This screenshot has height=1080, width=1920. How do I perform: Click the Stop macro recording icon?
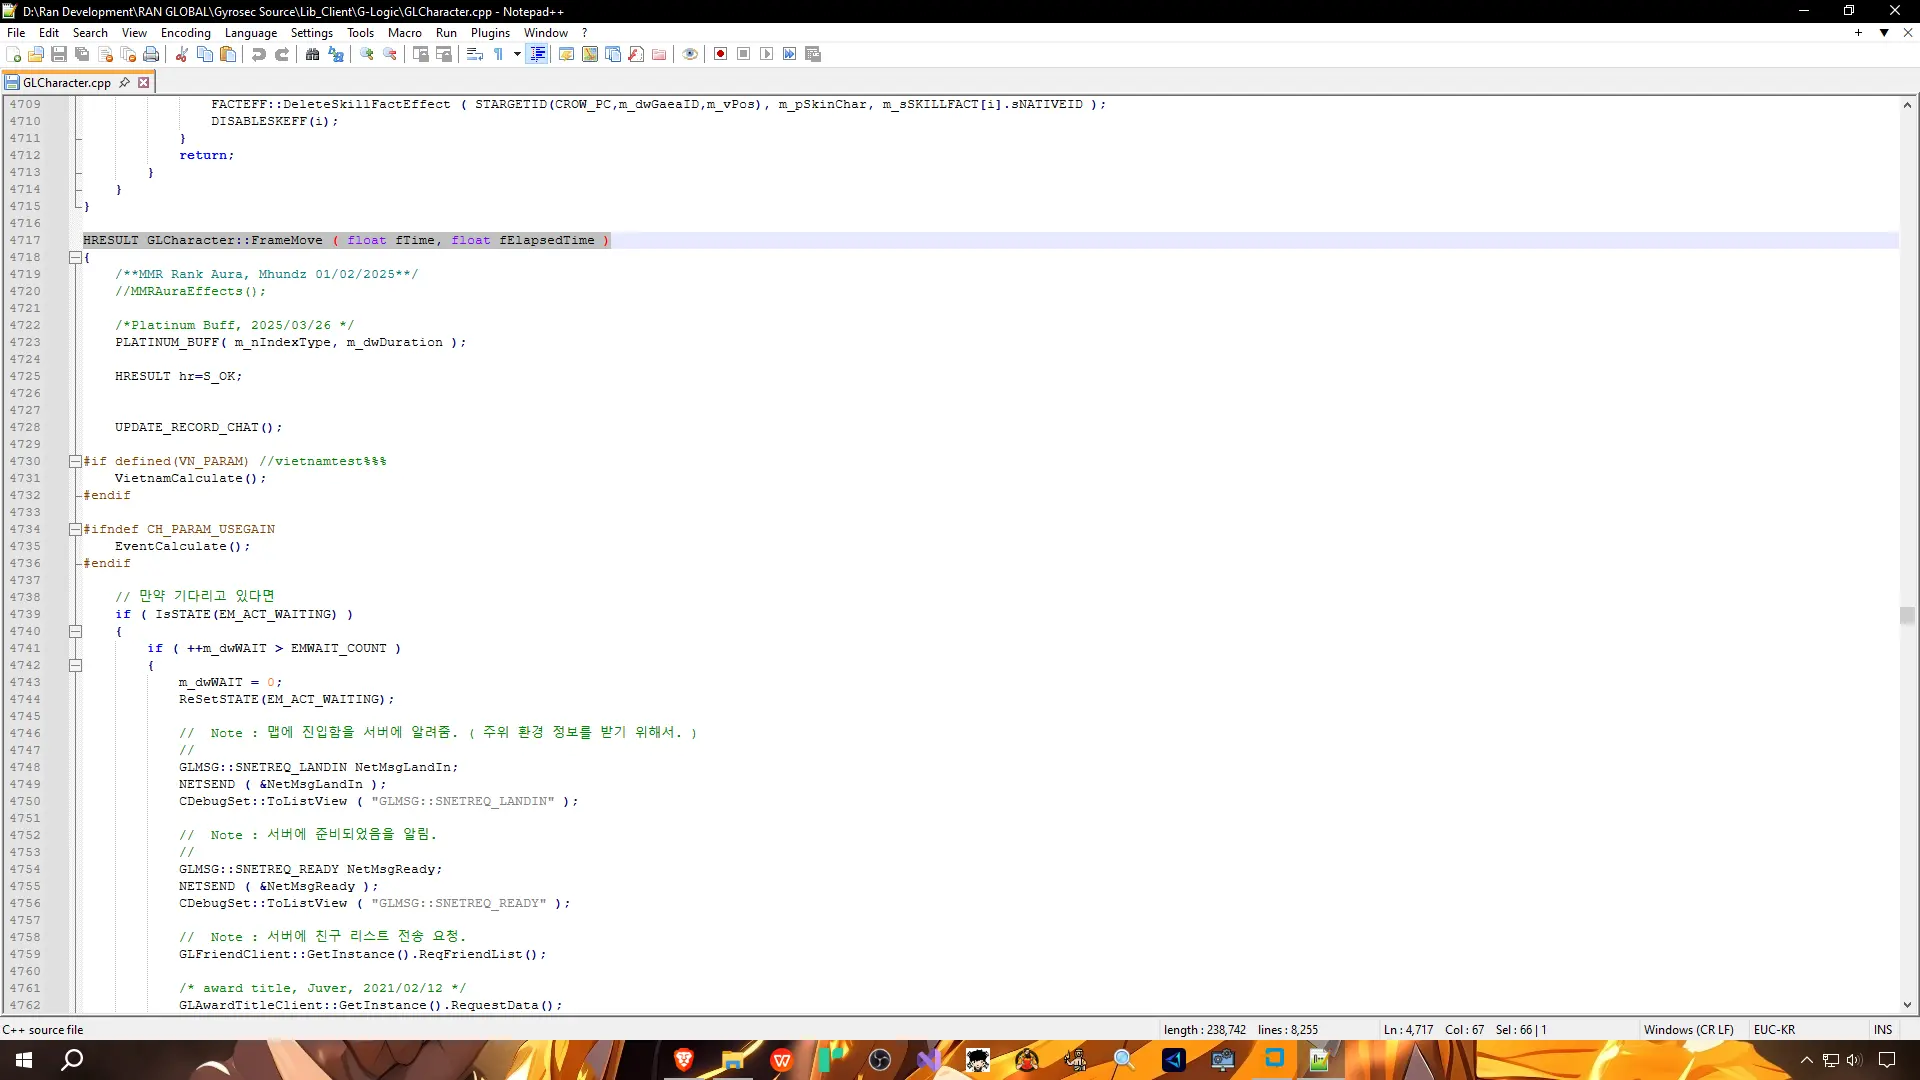pos(743,54)
